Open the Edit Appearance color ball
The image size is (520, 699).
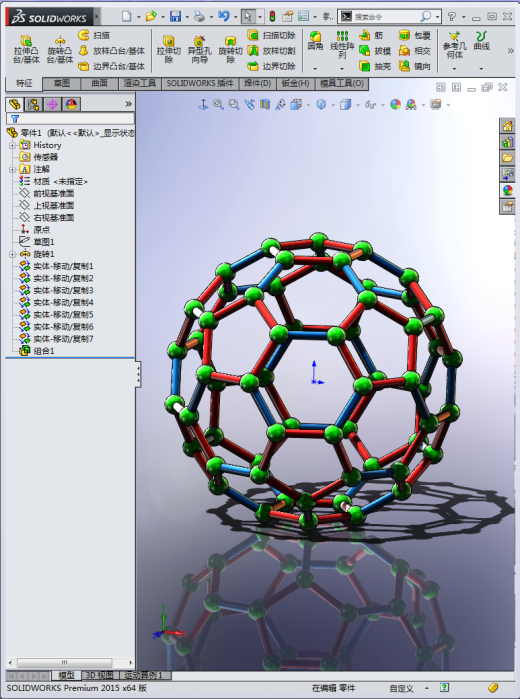point(395,105)
